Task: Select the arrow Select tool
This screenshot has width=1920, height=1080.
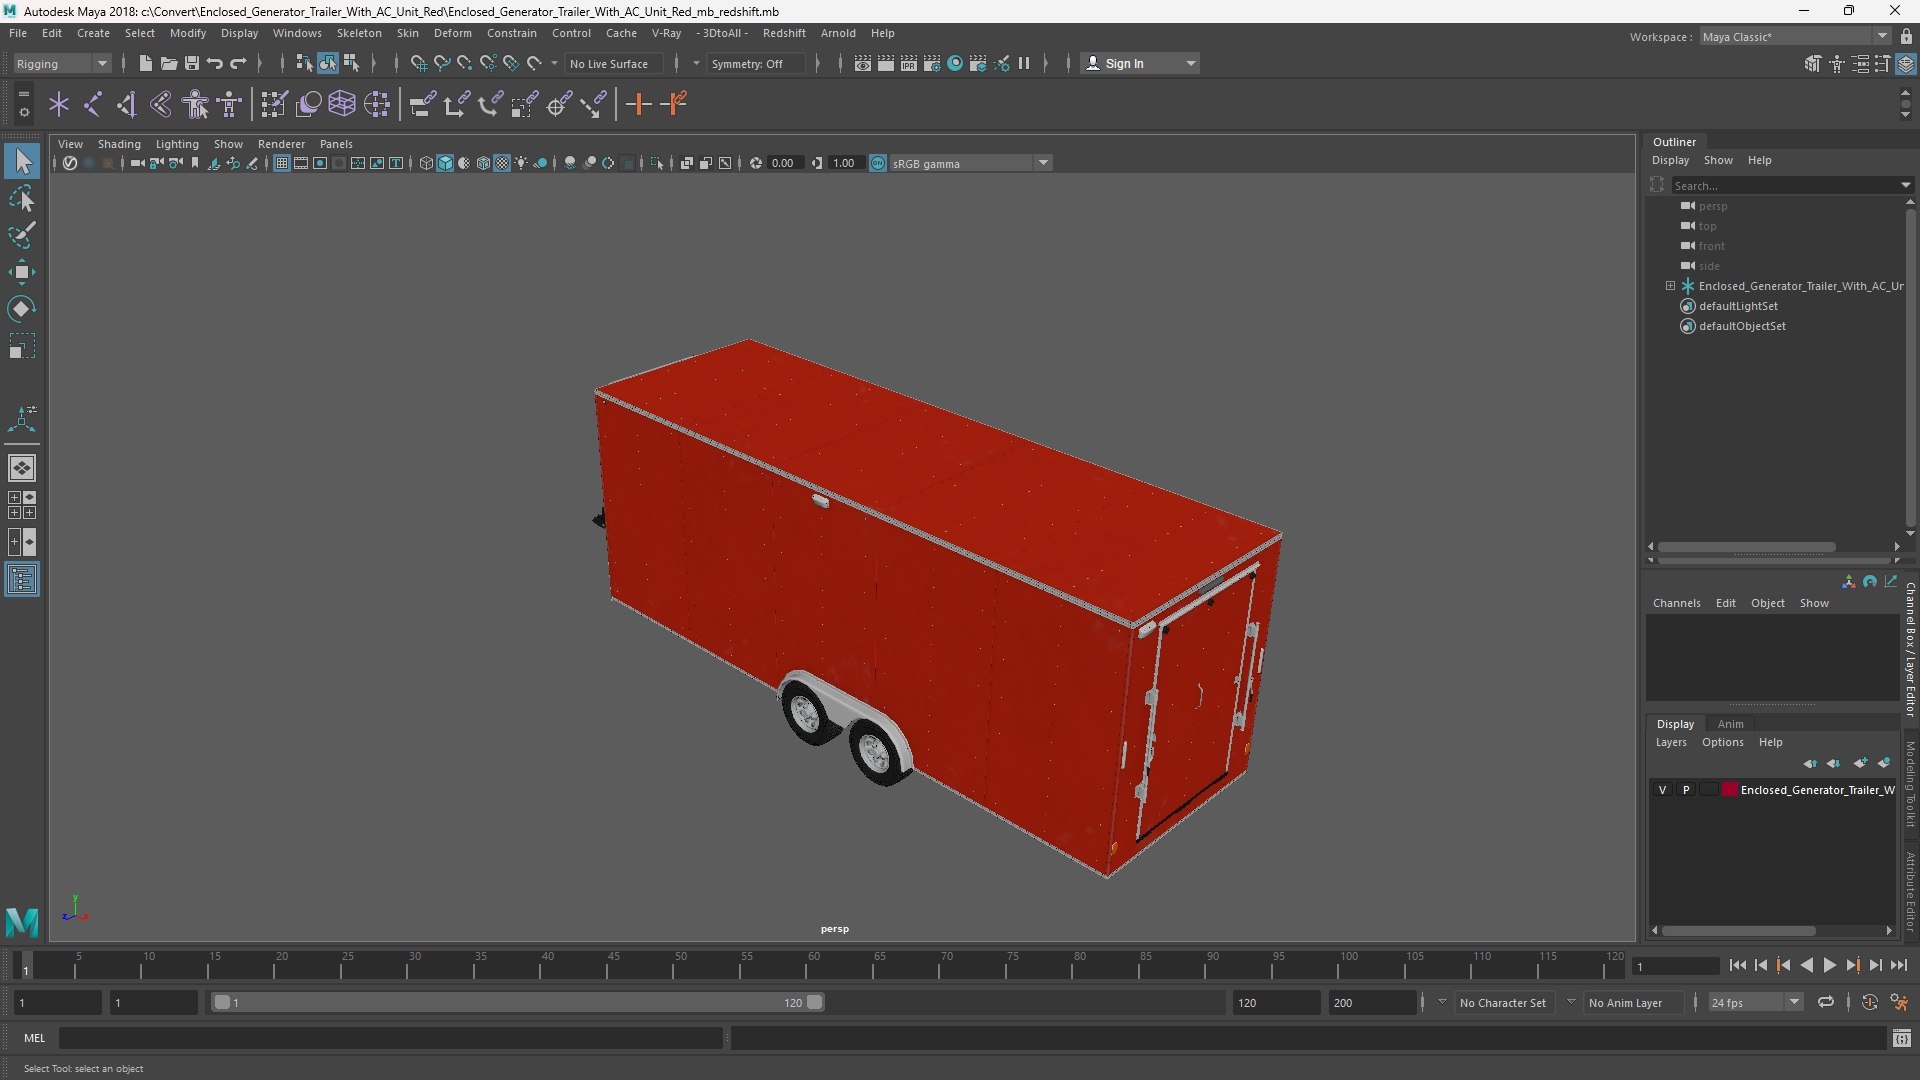Action: 22,161
